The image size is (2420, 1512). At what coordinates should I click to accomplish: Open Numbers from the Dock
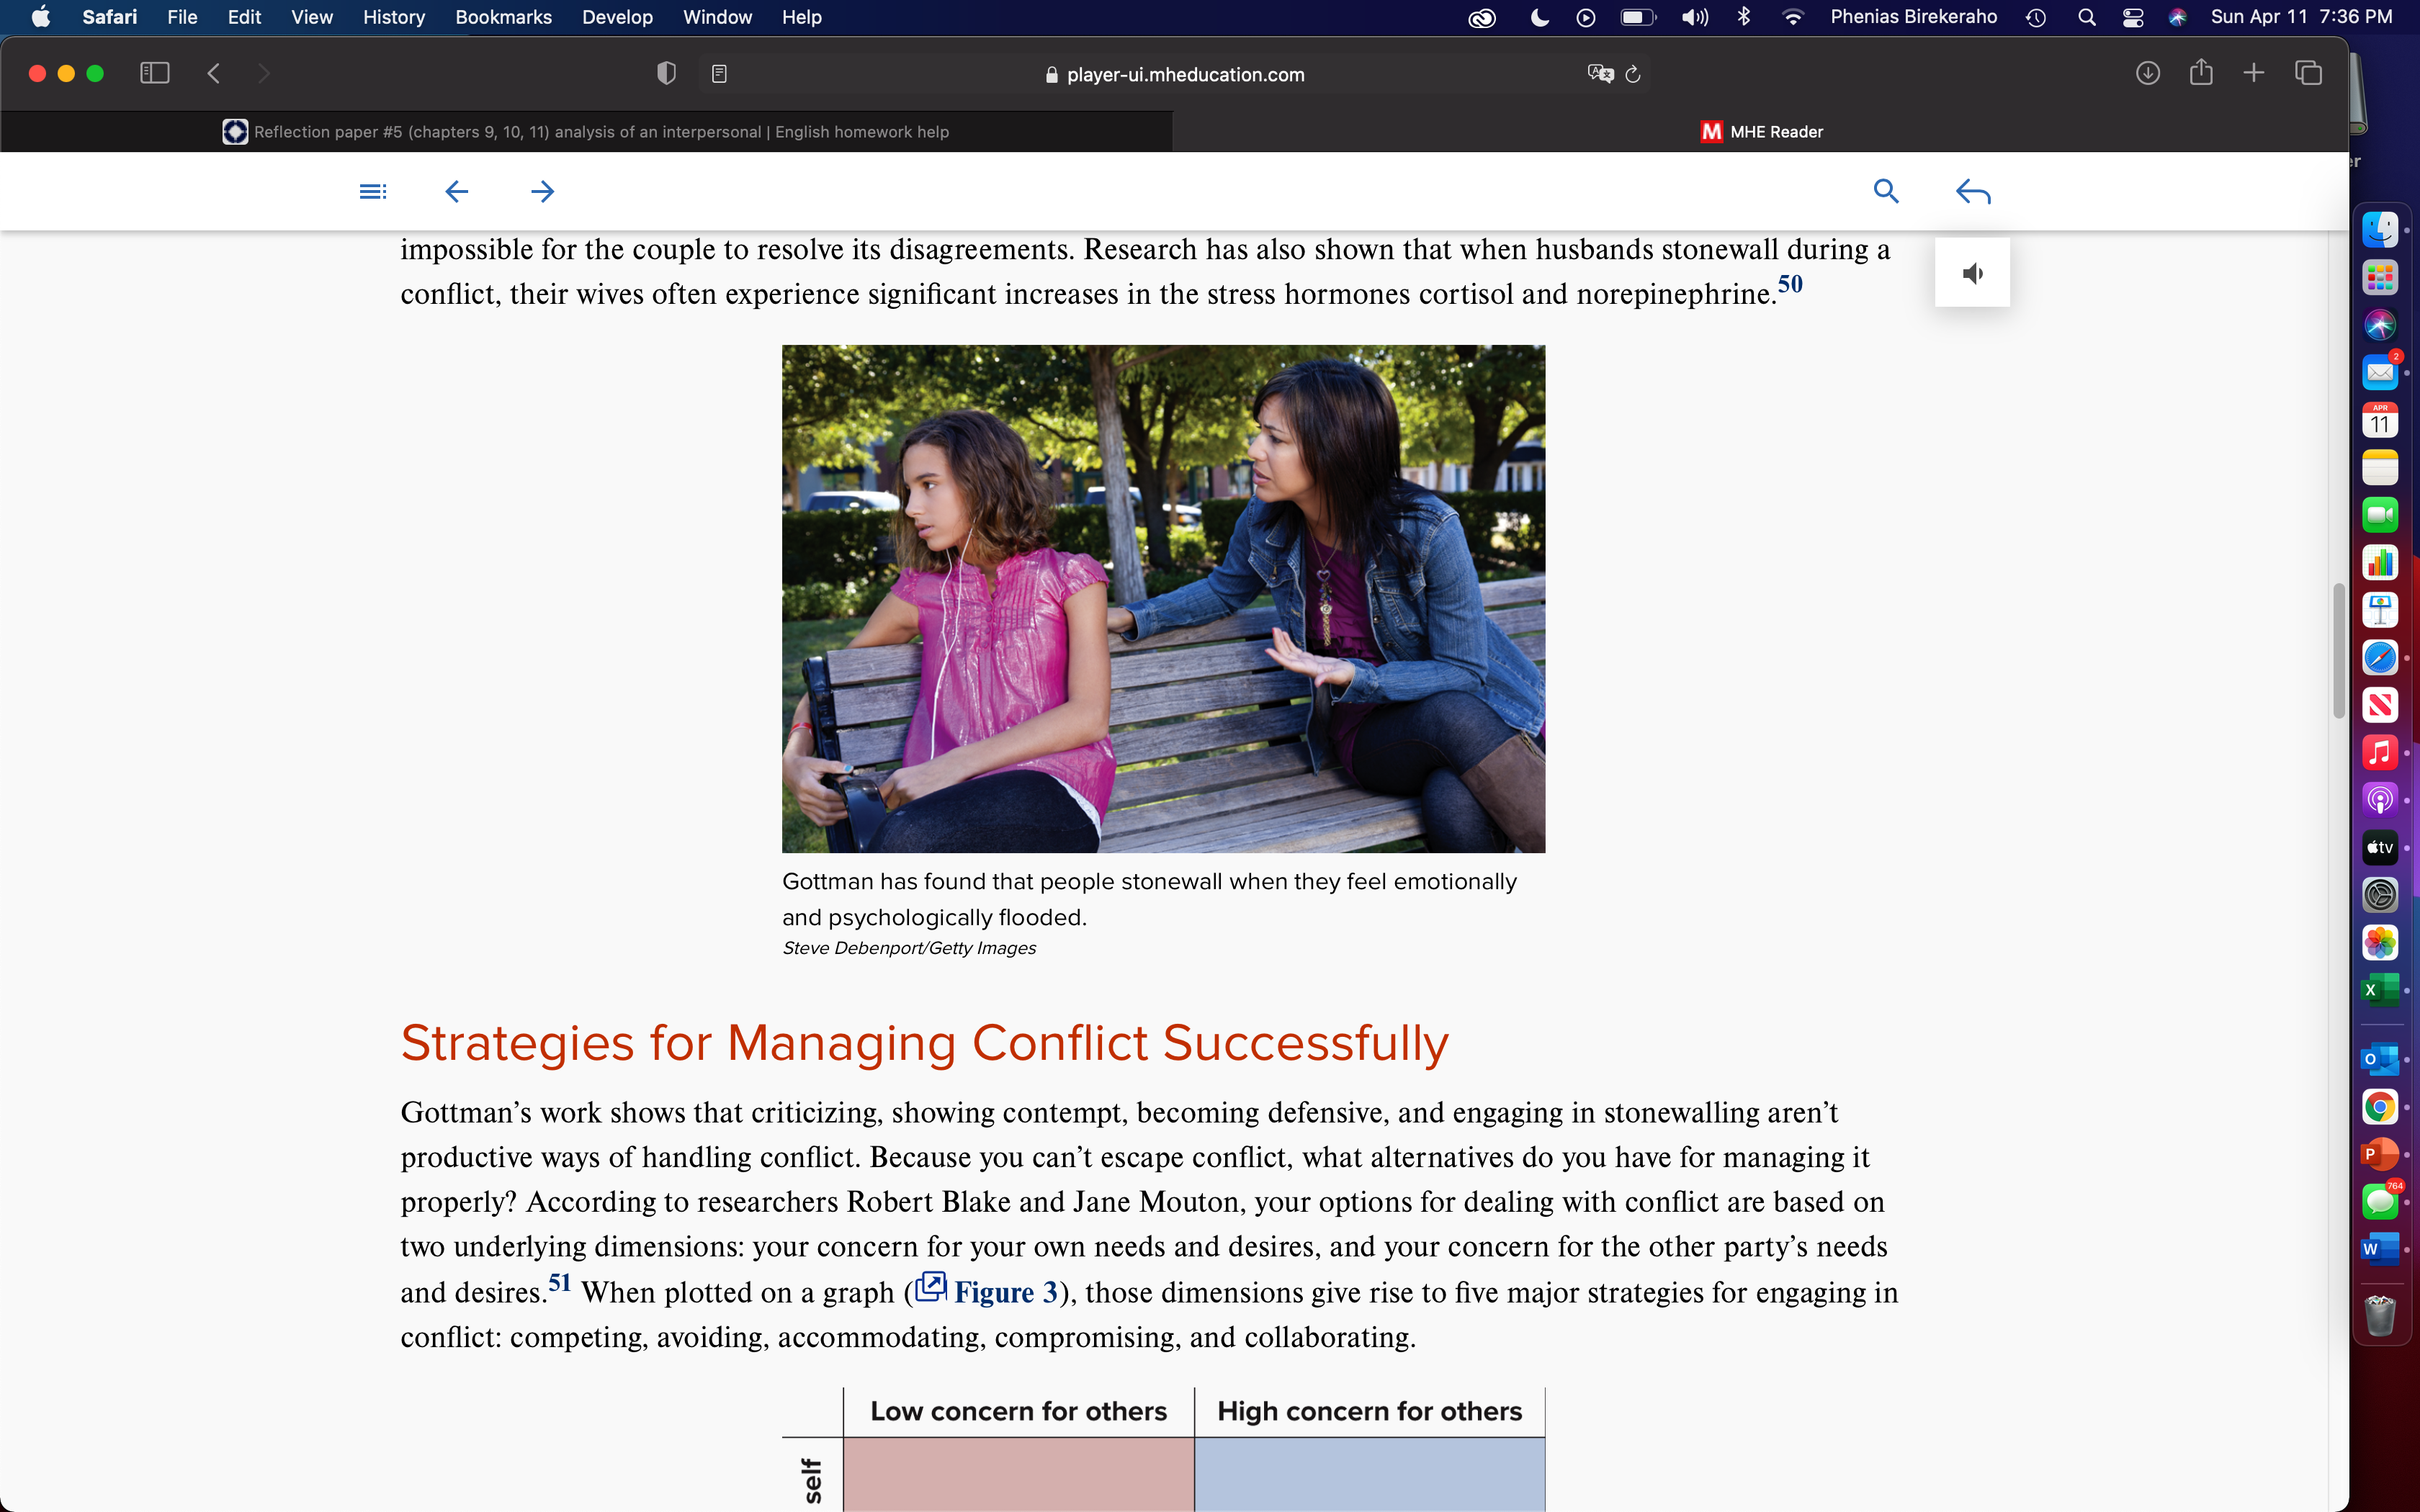(2380, 562)
